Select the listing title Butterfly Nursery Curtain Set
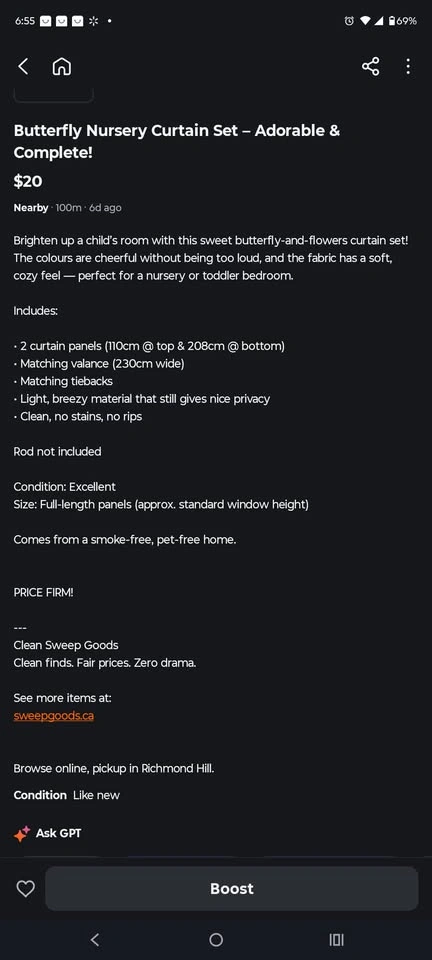Screen dimensions: 432x960 click(177, 141)
